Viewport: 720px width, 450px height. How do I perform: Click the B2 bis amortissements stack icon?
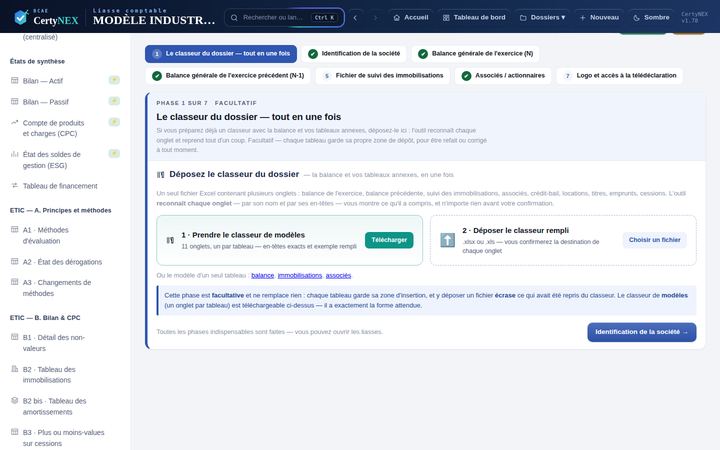[x=15, y=400]
